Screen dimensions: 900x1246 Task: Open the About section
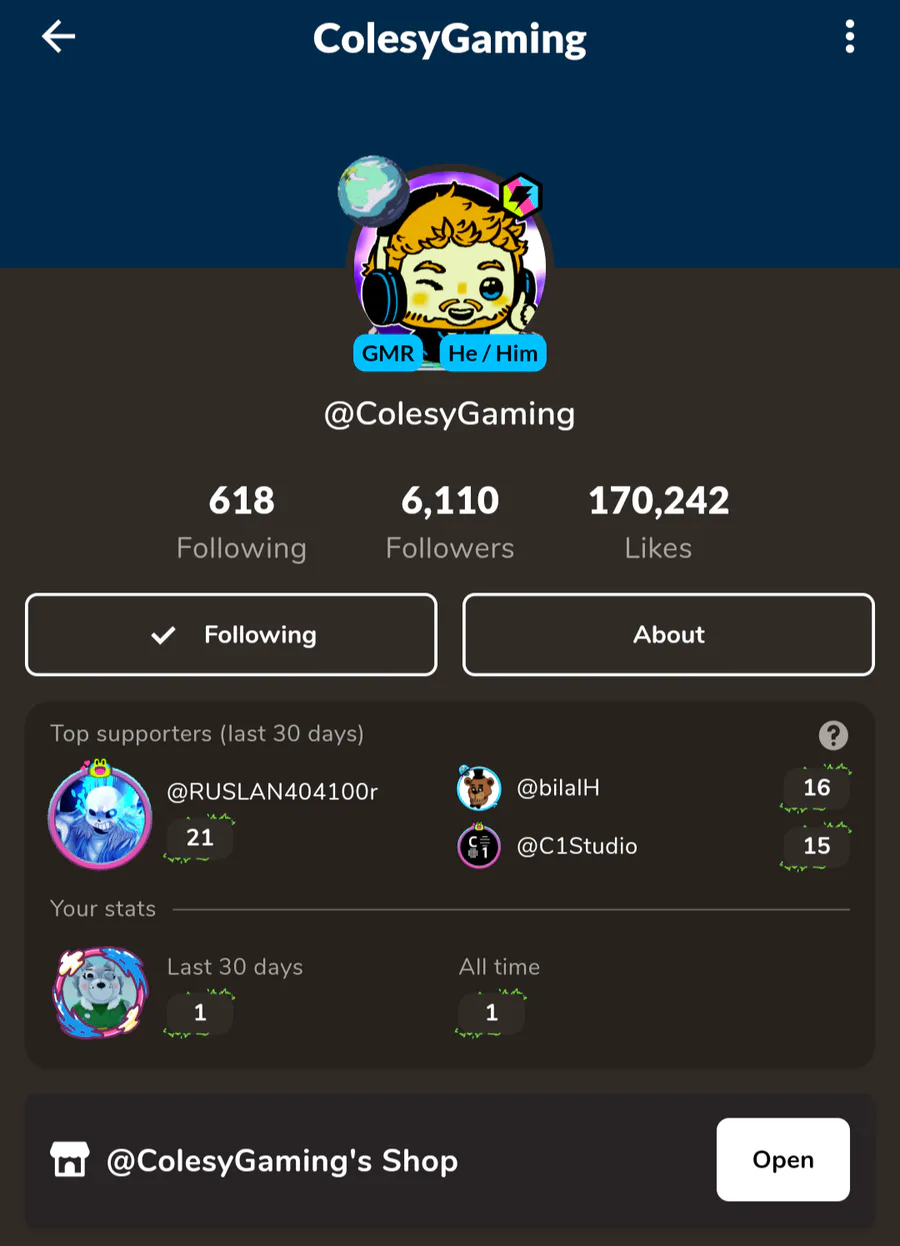[x=668, y=635]
